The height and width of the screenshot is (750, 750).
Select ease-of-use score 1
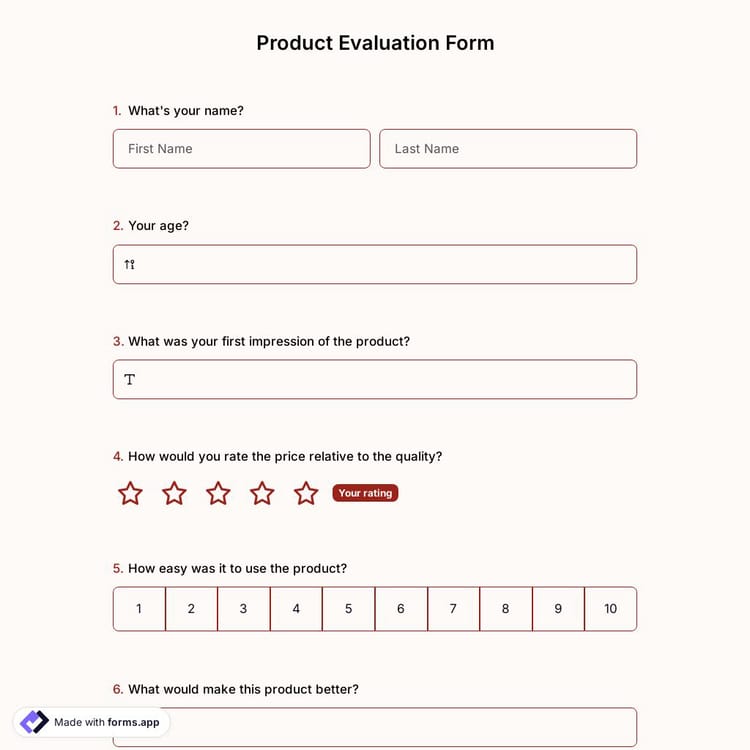[x=139, y=609]
